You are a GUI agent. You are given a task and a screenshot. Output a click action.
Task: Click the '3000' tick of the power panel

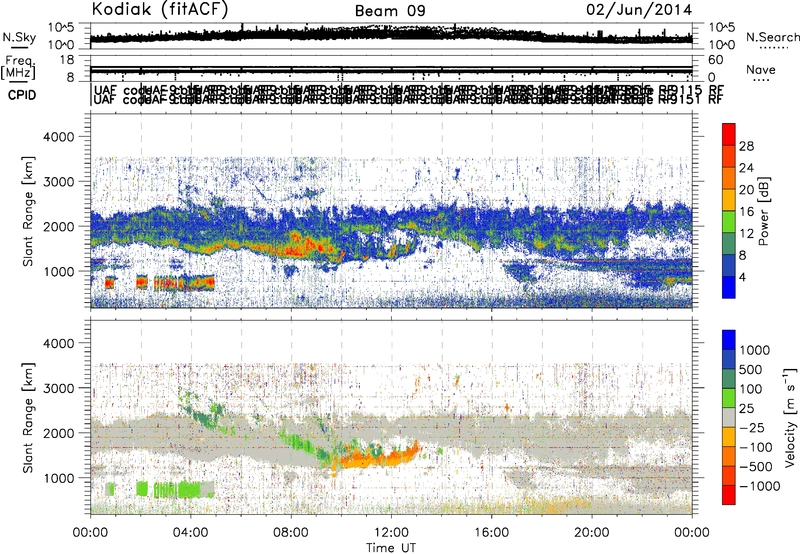(x=58, y=182)
